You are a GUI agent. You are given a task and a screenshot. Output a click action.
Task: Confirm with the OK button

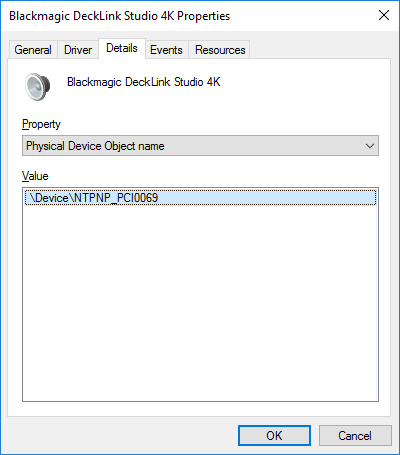coord(274,435)
